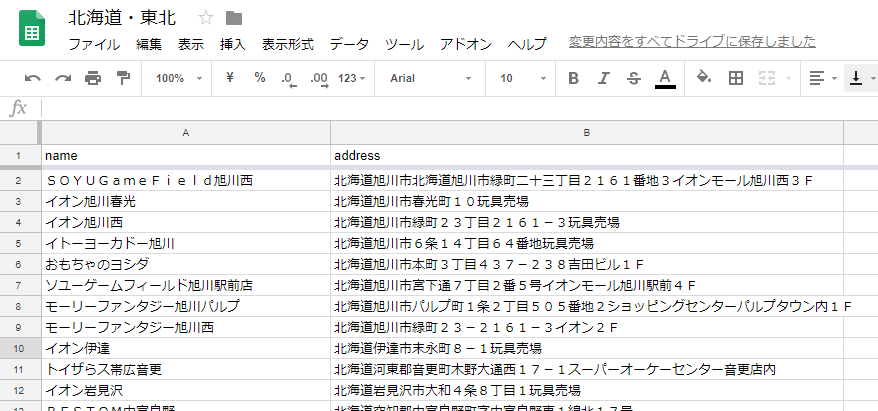878x411 pixels.
Task: Select cell イオン岩見沢
Action: pos(186,390)
